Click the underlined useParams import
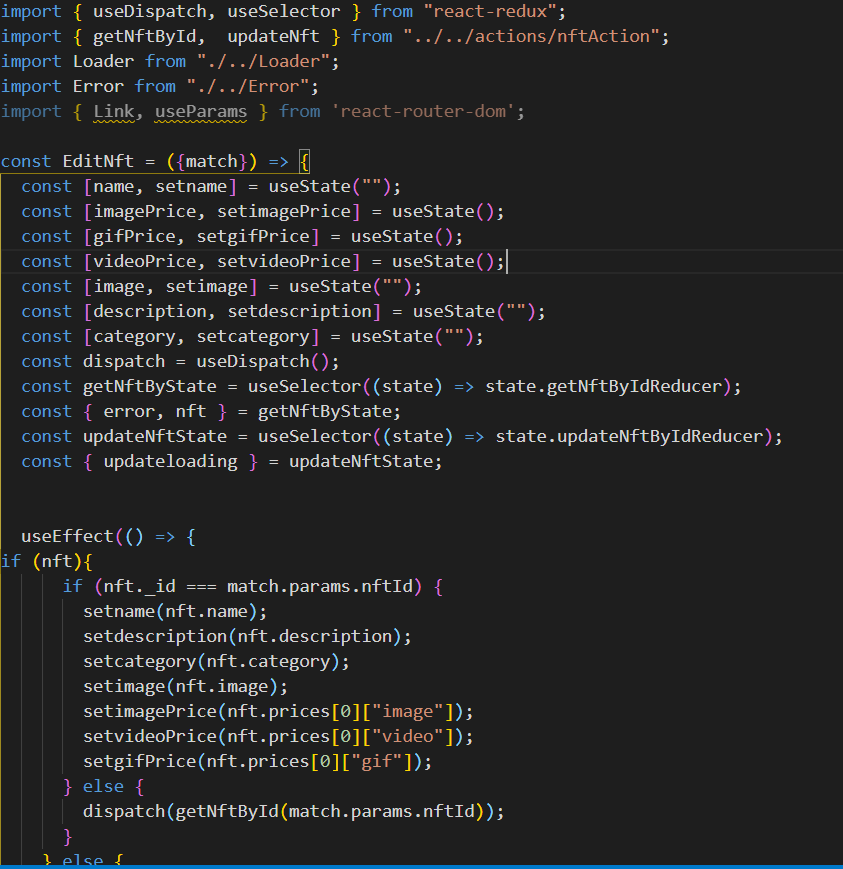This screenshot has height=869, width=843. tap(201, 111)
